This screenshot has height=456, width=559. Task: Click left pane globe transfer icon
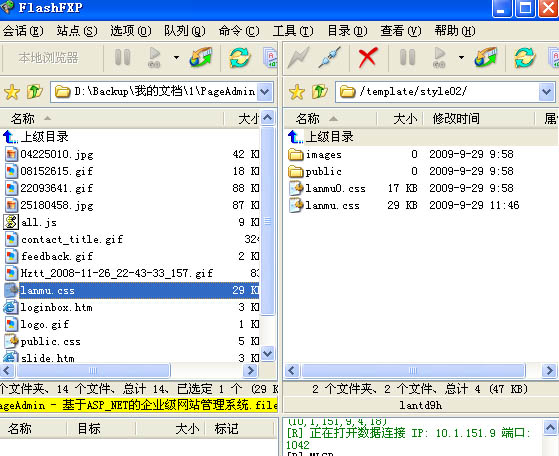[x=201, y=57]
